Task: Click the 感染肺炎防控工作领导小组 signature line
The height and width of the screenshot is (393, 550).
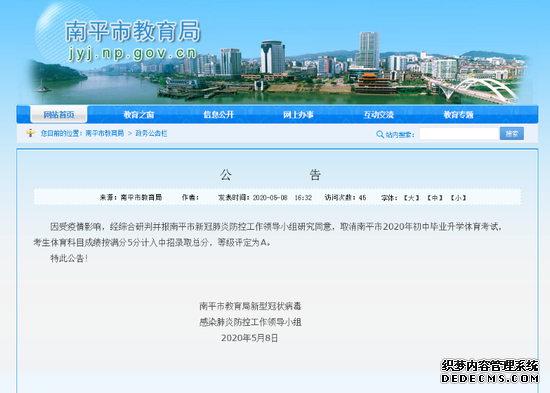Action: [250, 322]
